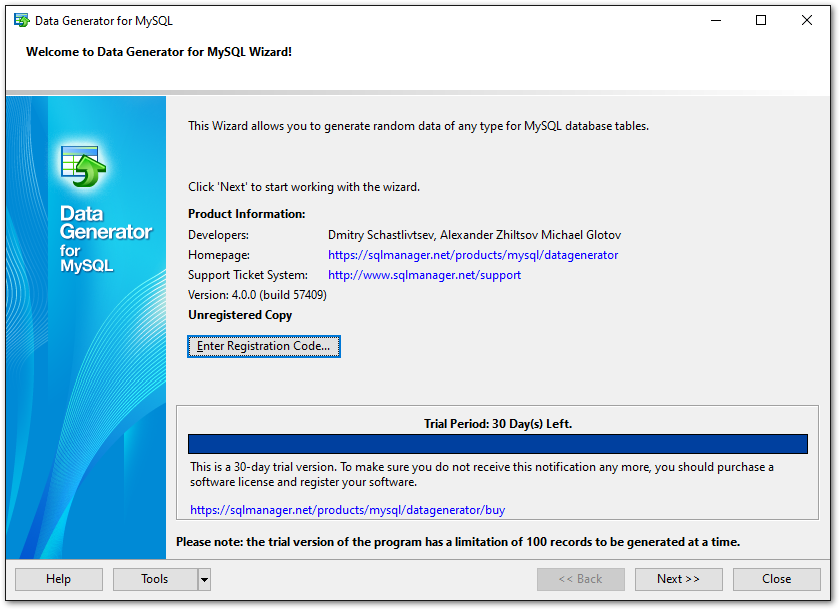Close the wizard with Close button
Image resolution: width=840 pixels, height=610 pixels.
tap(776, 579)
